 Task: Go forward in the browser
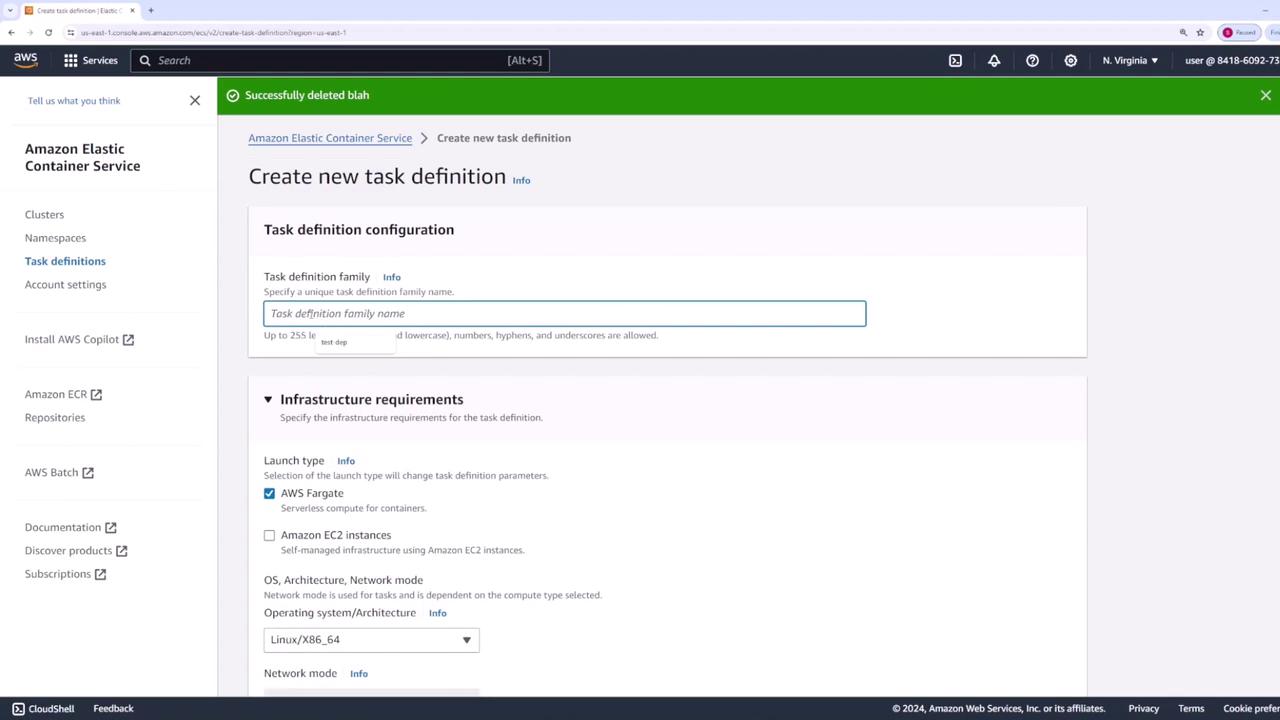[x=30, y=32]
